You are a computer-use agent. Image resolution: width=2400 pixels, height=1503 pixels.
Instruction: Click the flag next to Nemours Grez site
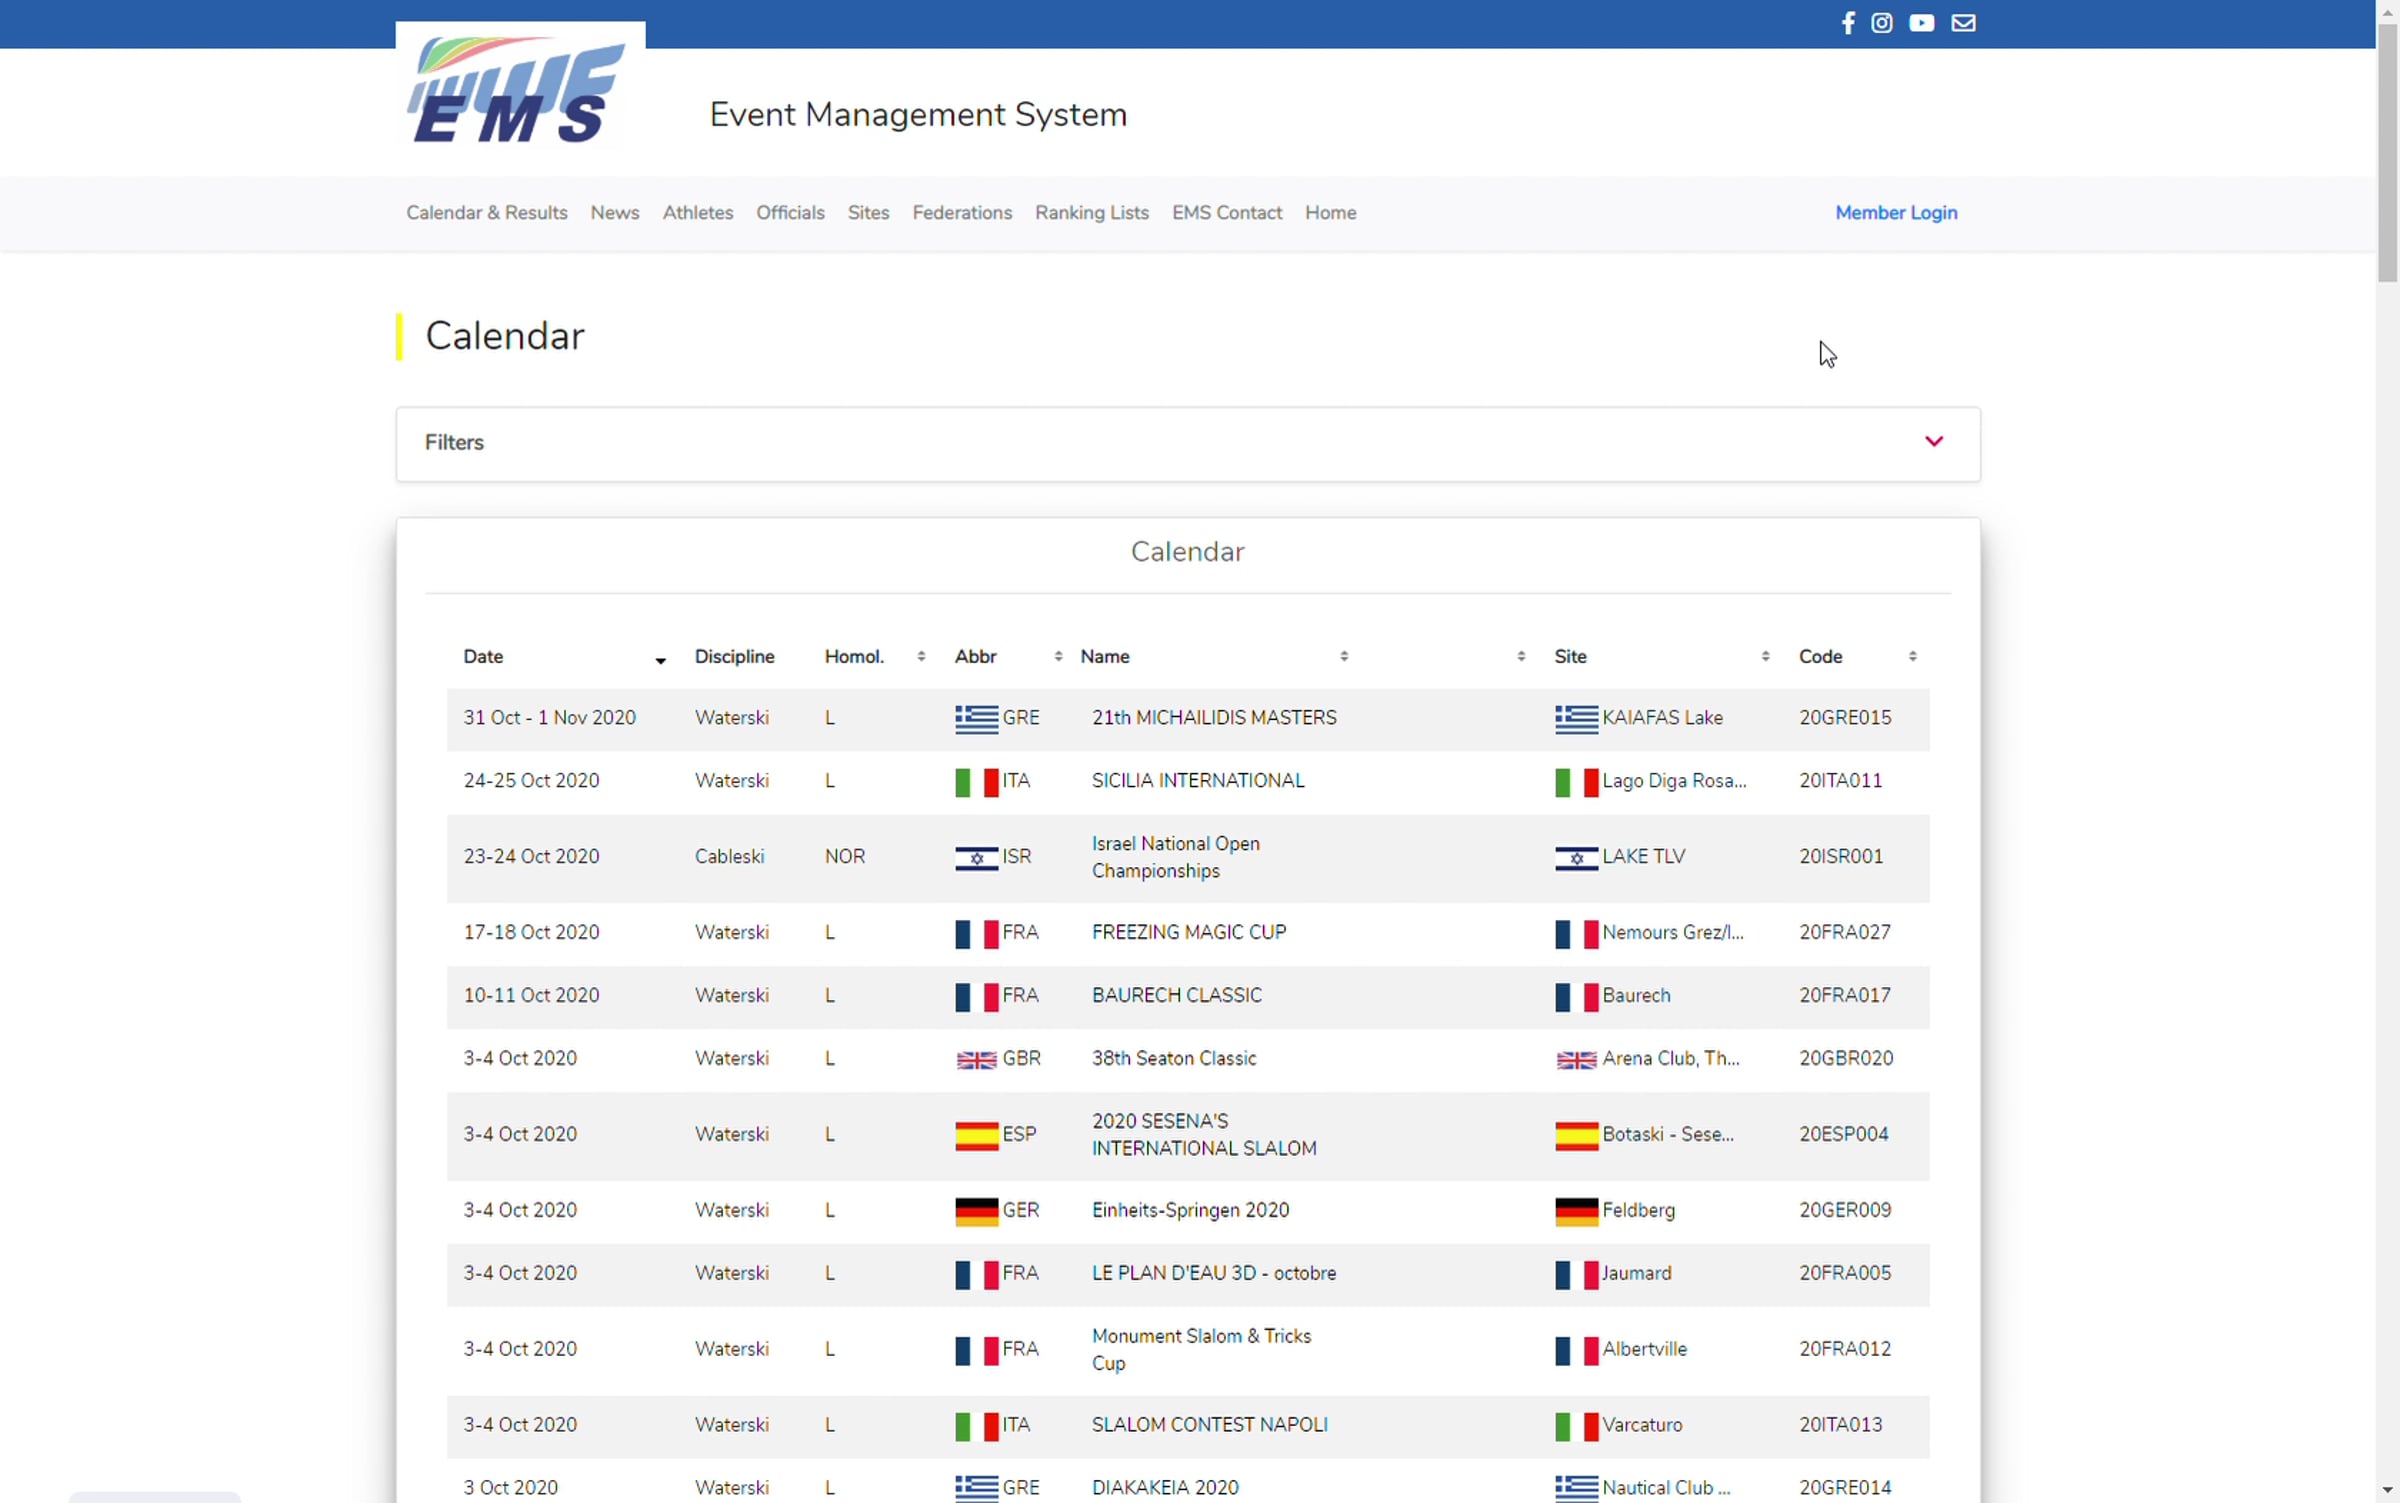pyautogui.click(x=1575, y=933)
